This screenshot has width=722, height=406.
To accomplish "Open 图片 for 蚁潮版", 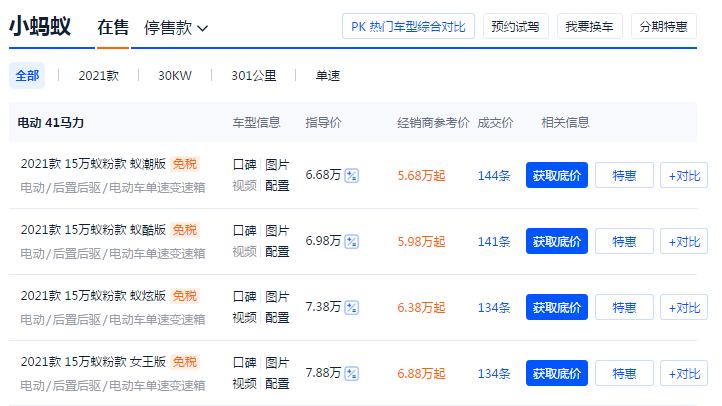I will (x=277, y=165).
